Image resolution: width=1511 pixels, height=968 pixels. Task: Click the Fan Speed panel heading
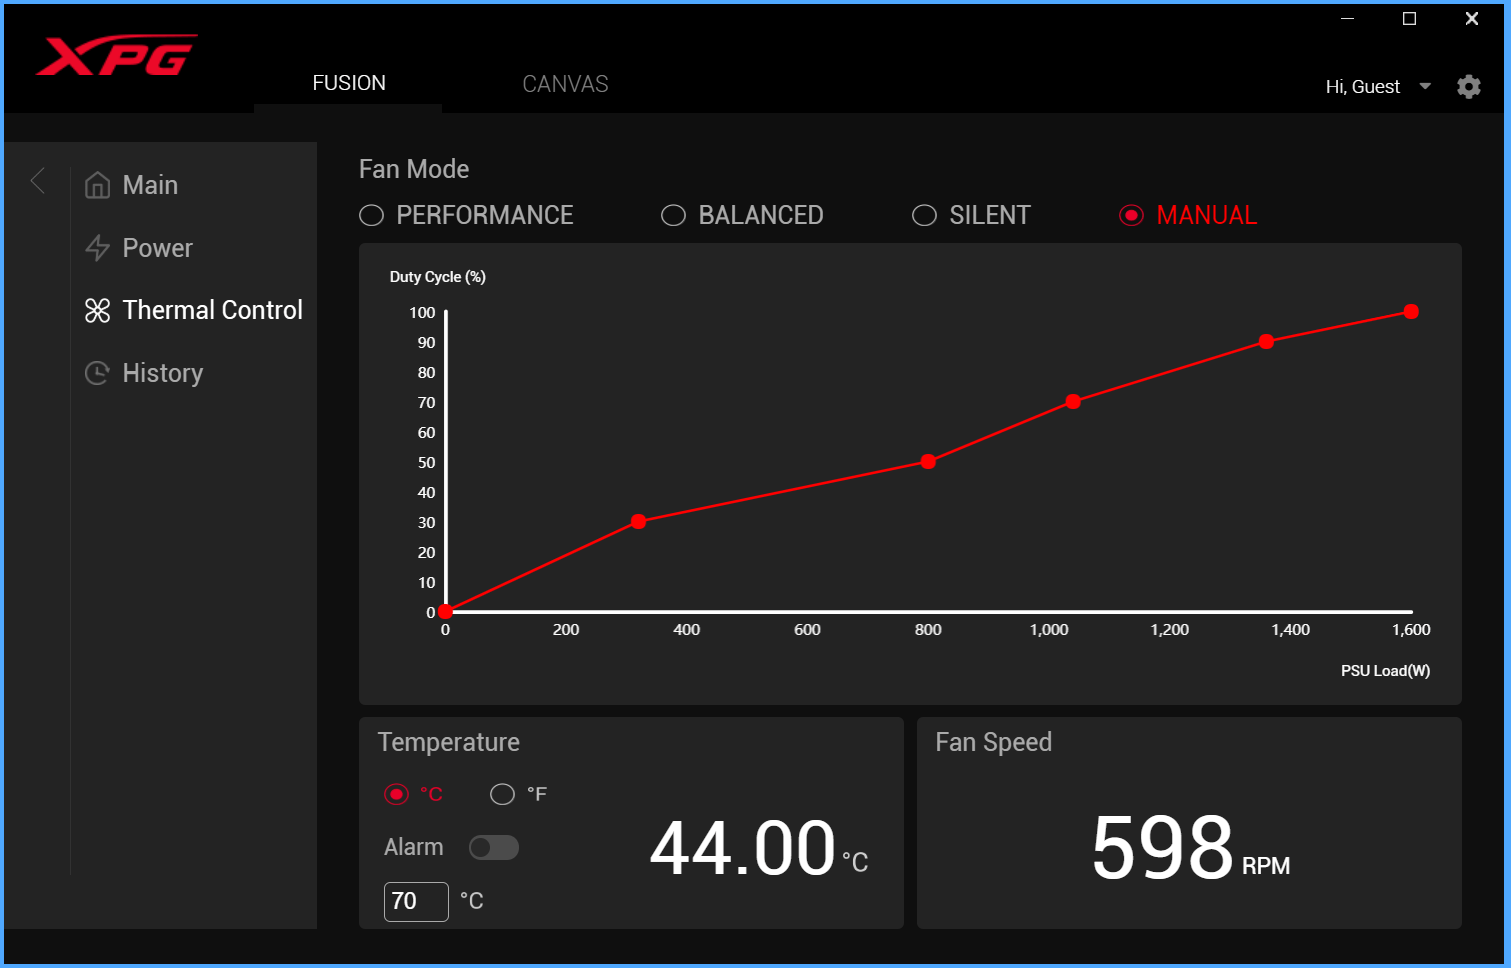pyautogui.click(x=993, y=742)
